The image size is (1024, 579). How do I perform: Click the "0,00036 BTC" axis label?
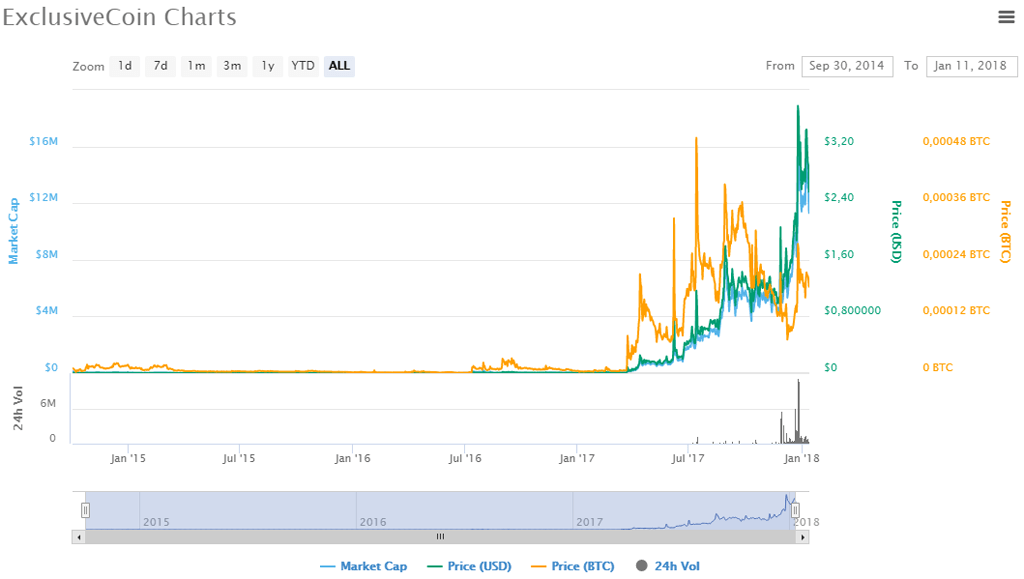point(956,197)
